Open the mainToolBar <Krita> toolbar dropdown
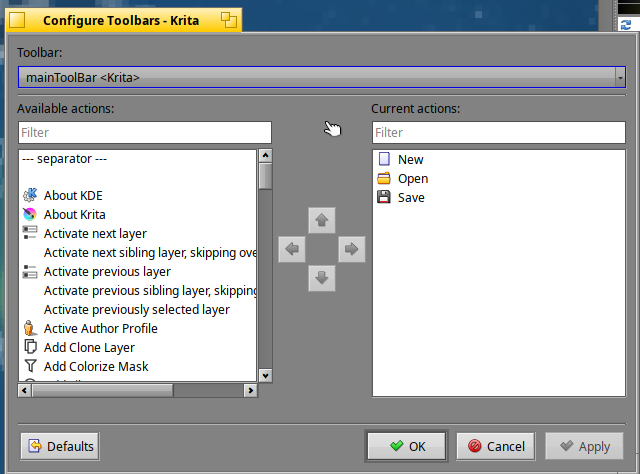The image size is (640, 474). tap(322, 77)
